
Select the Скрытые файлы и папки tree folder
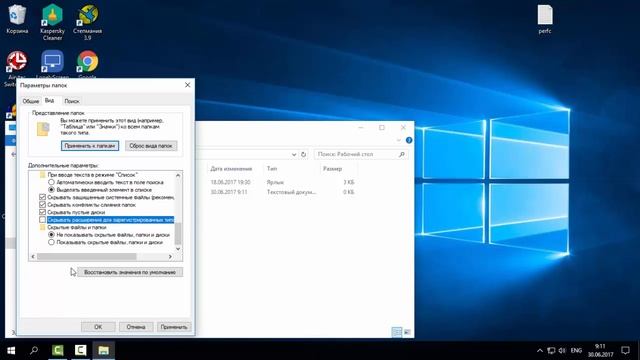pos(77,227)
